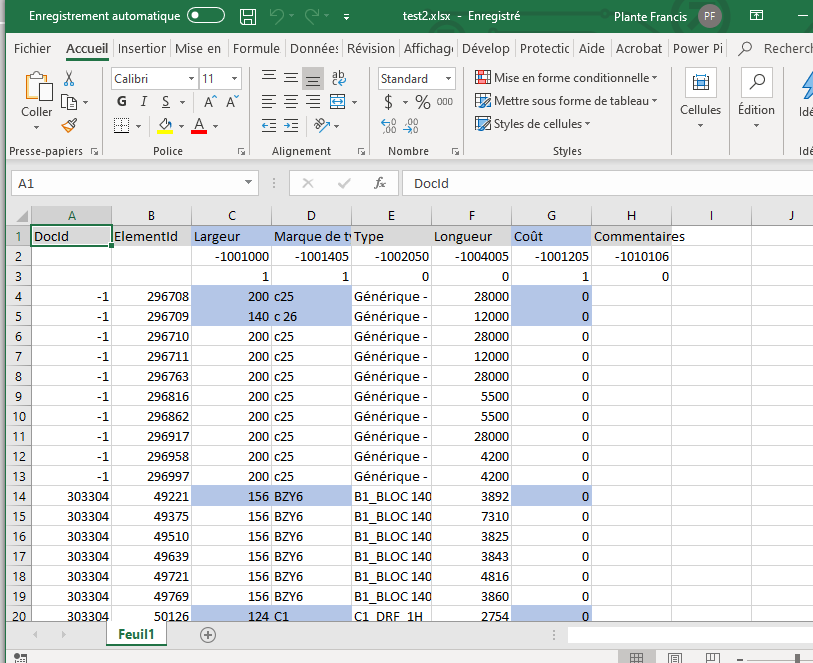813x663 pixels.
Task: Add a new sheet with plus icon
Action: 208,634
